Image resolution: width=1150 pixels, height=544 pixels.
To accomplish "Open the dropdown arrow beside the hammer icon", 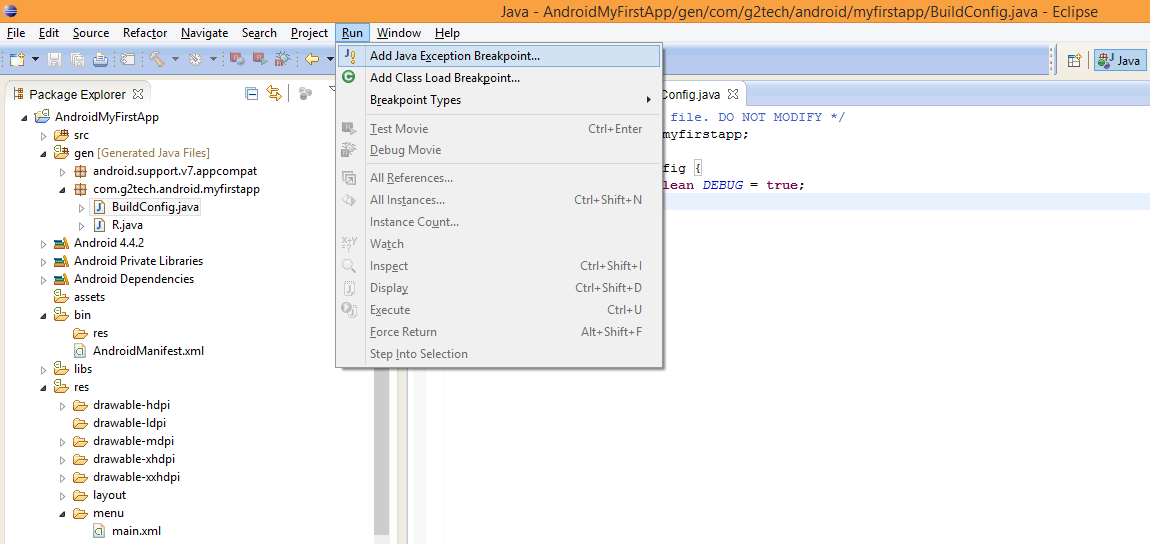I will [175, 59].
